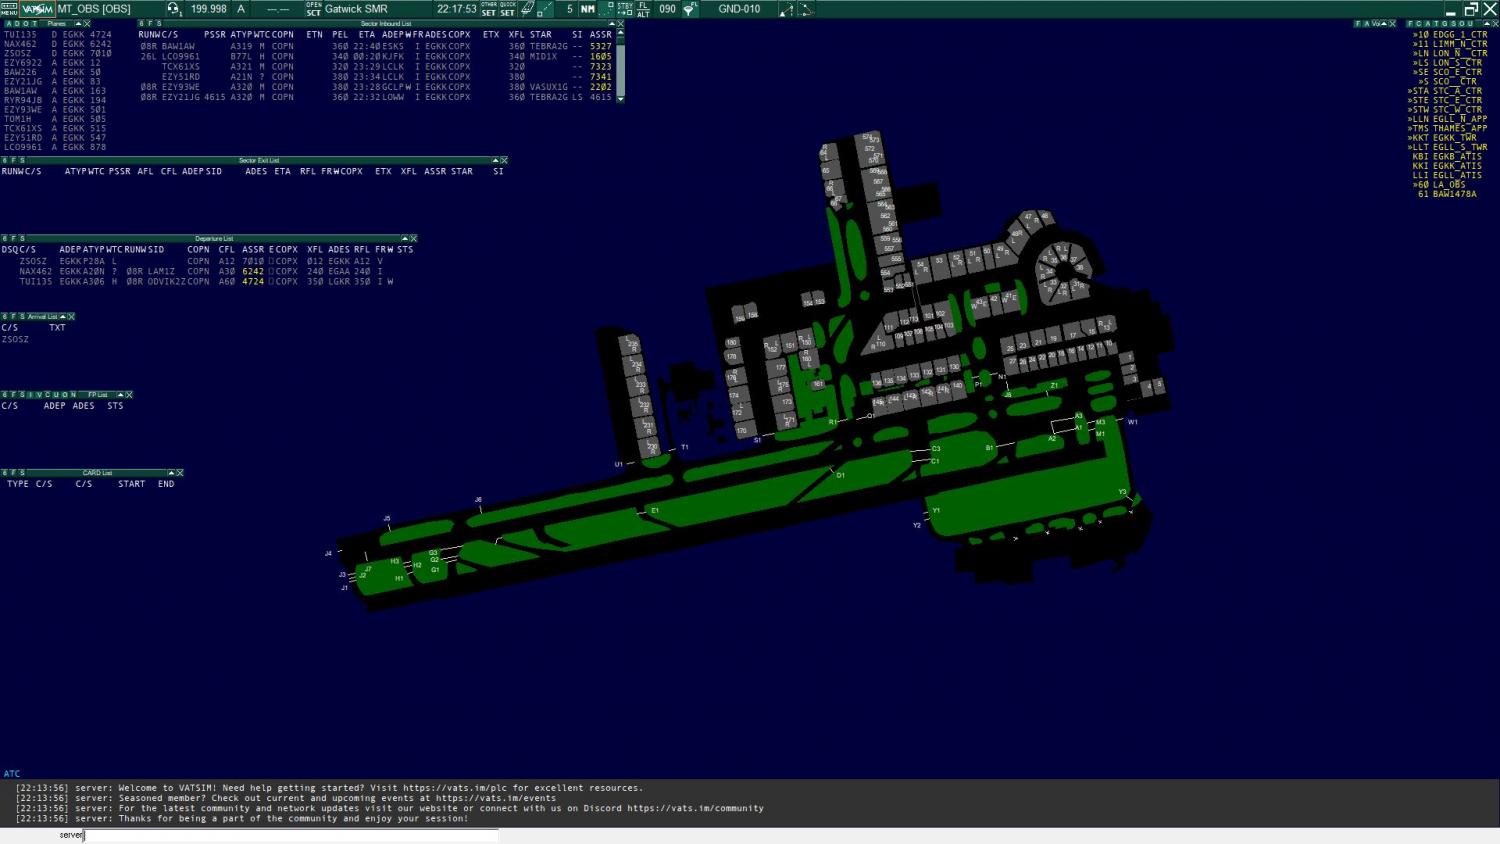The width and height of the screenshot is (1500, 844).
Task: Open QUICK SET settings menu
Action: point(508,9)
